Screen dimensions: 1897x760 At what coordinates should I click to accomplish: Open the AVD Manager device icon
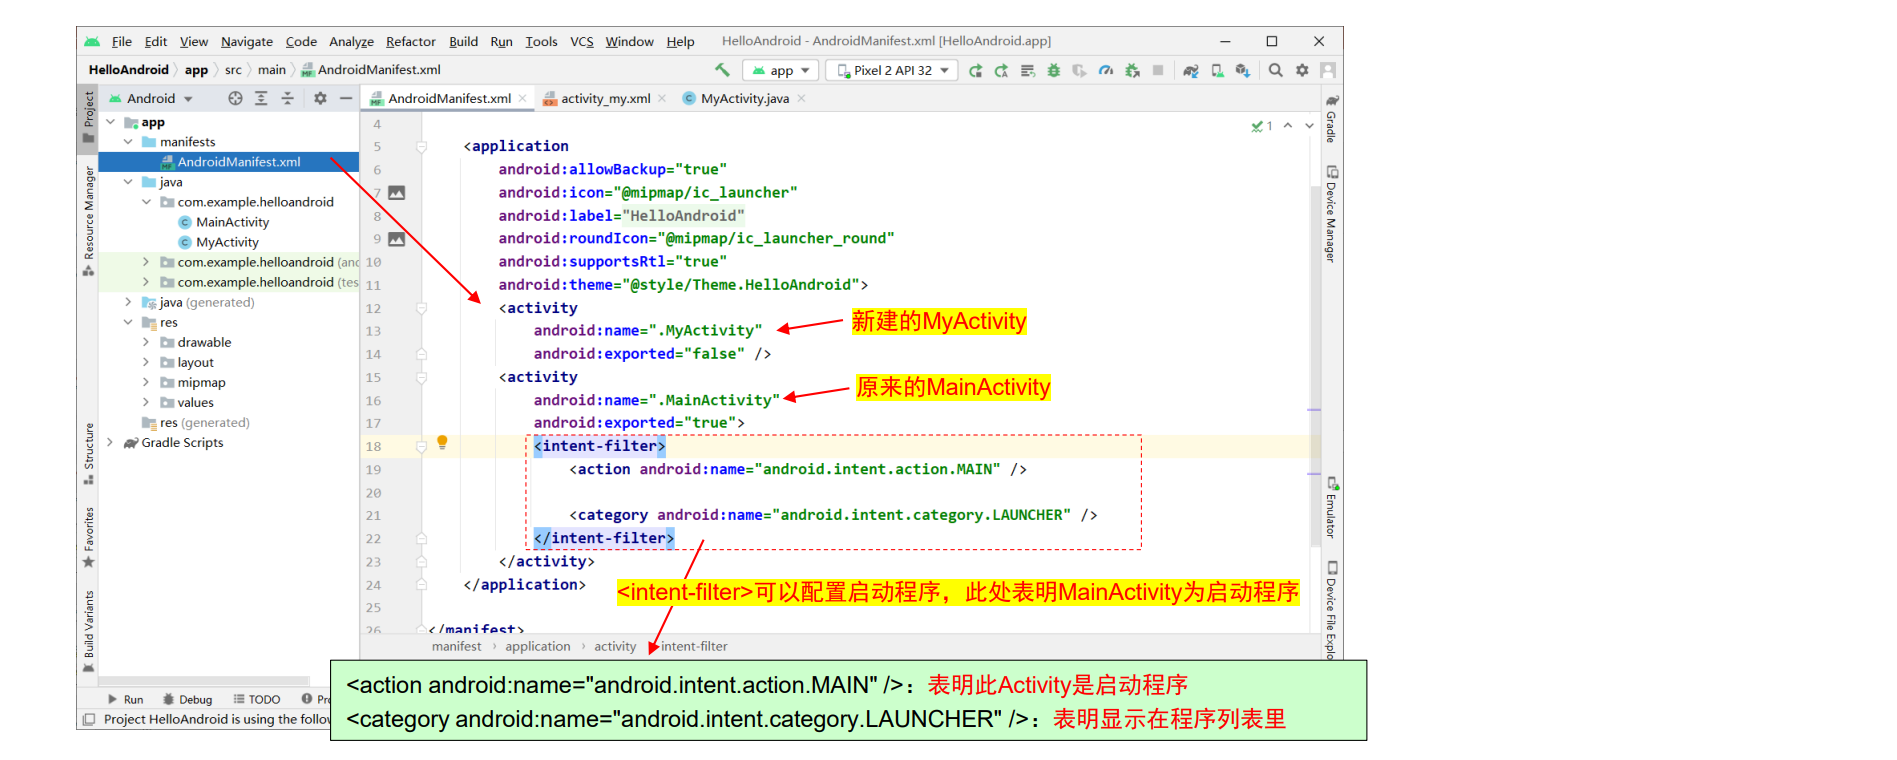pos(1217,70)
